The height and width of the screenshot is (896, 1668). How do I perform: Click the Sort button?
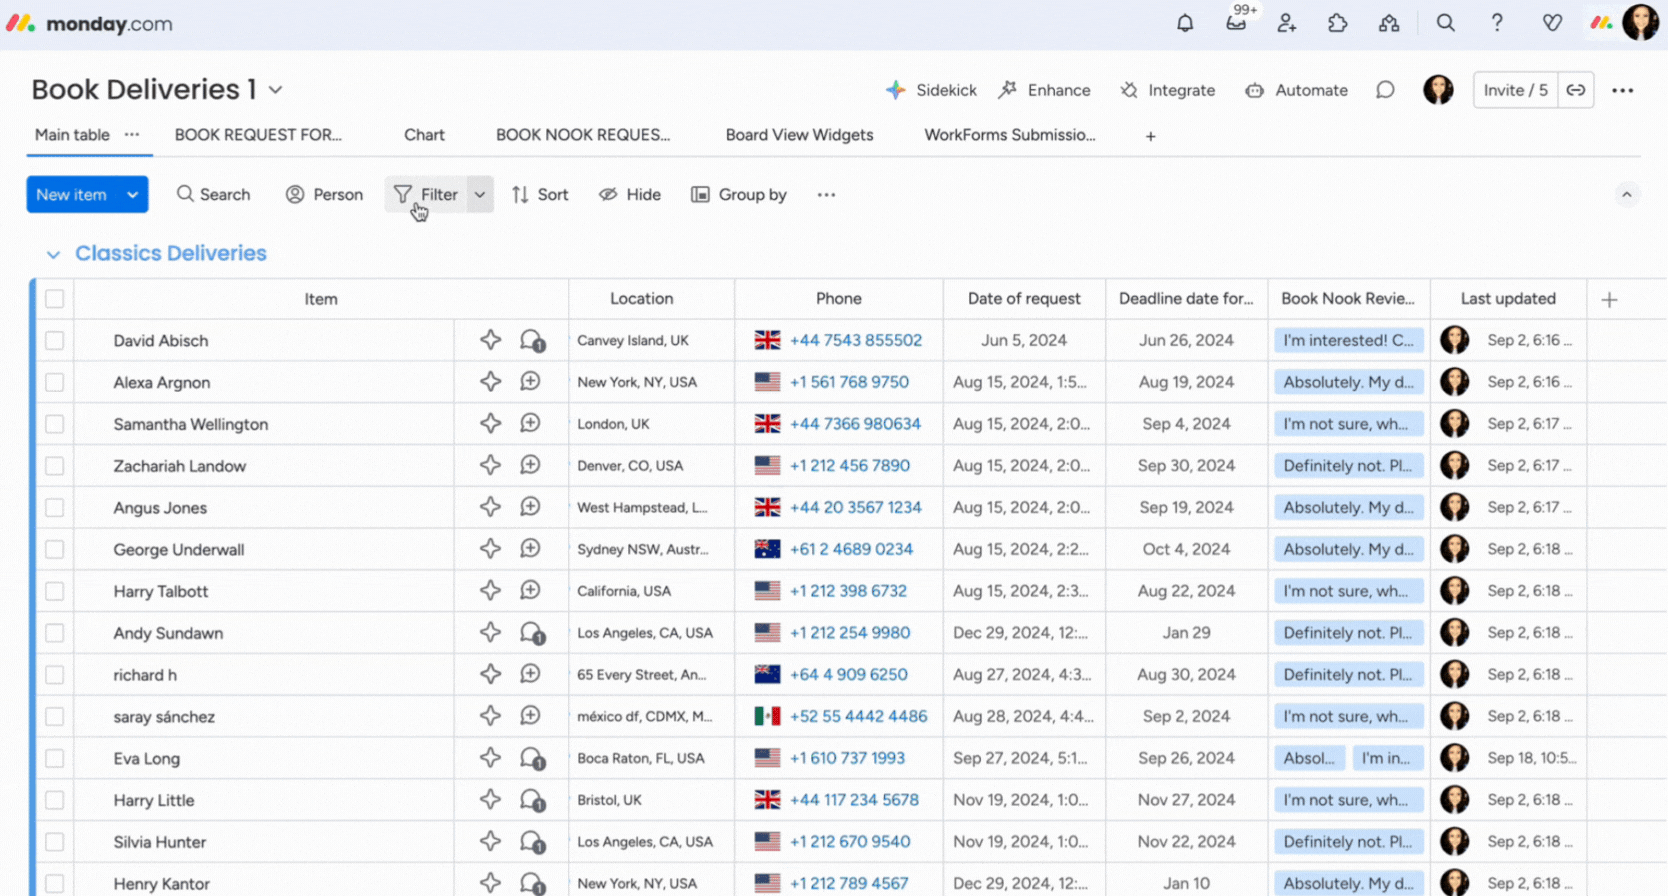540,195
